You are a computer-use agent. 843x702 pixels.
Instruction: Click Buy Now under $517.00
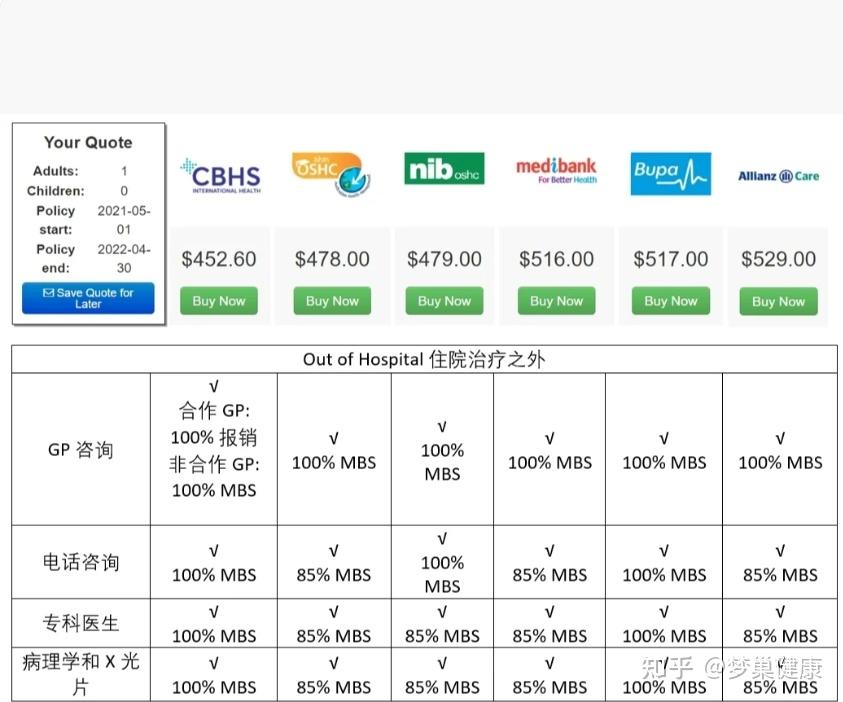point(670,301)
